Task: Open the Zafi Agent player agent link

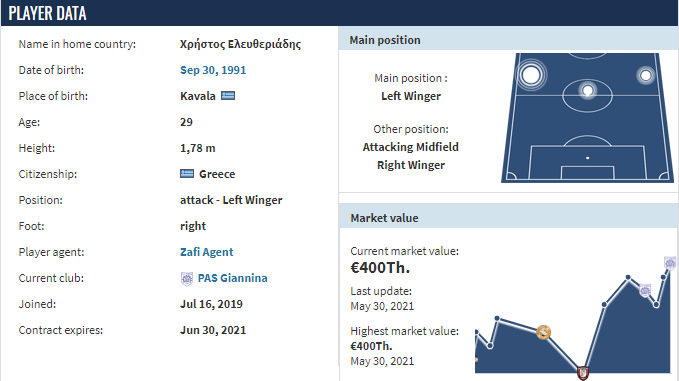Action: (207, 252)
